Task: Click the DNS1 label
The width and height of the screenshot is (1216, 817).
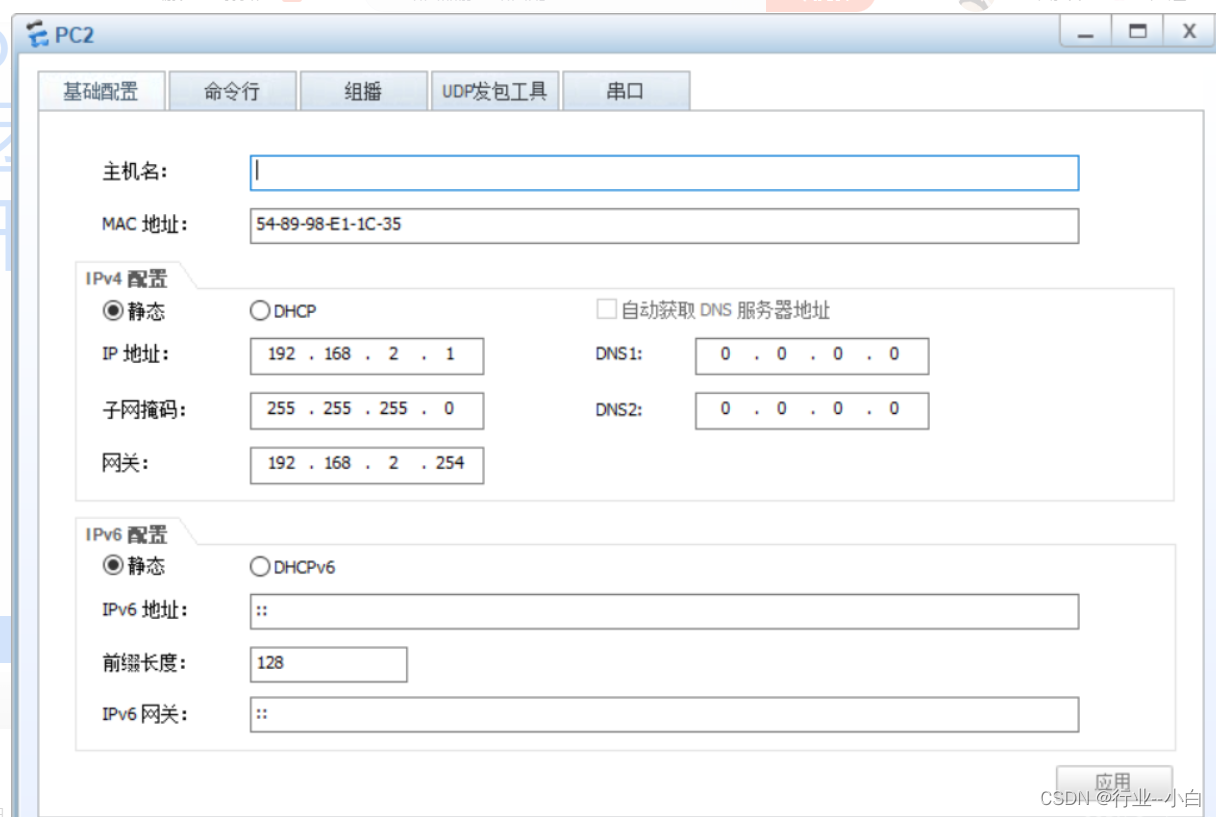Action: point(619,354)
